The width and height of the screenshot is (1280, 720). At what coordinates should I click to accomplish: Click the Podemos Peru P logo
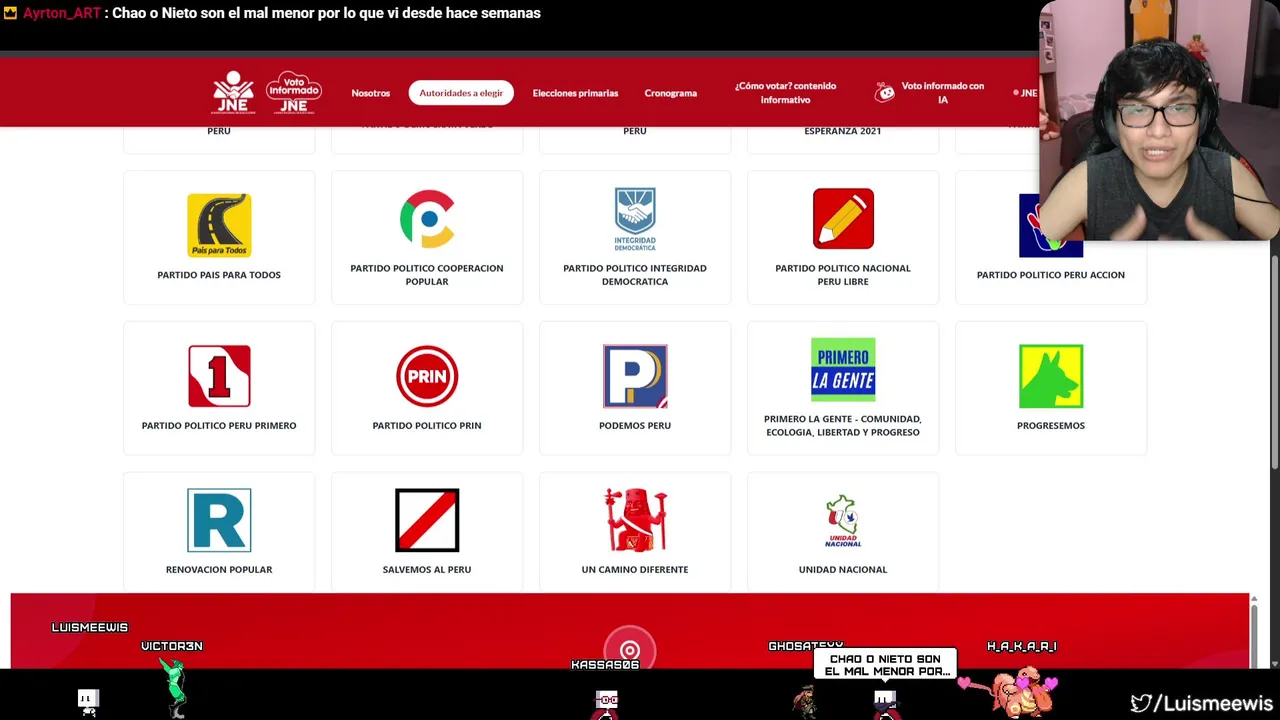tap(635, 376)
